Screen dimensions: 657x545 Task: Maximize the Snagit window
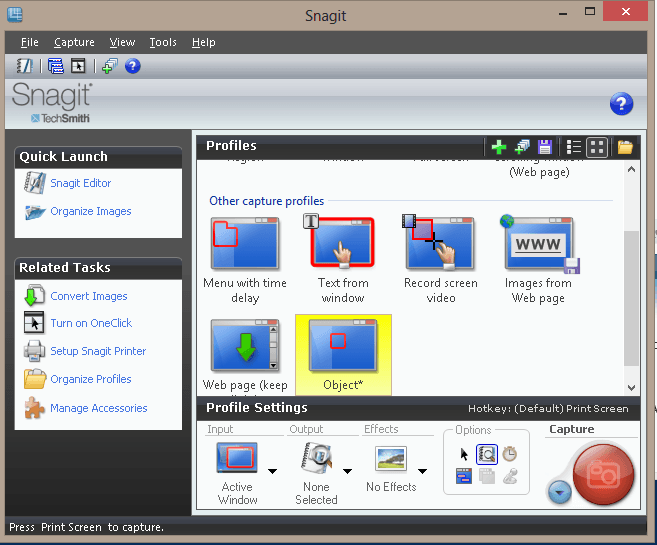pyautogui.click(x=590, y=12)
